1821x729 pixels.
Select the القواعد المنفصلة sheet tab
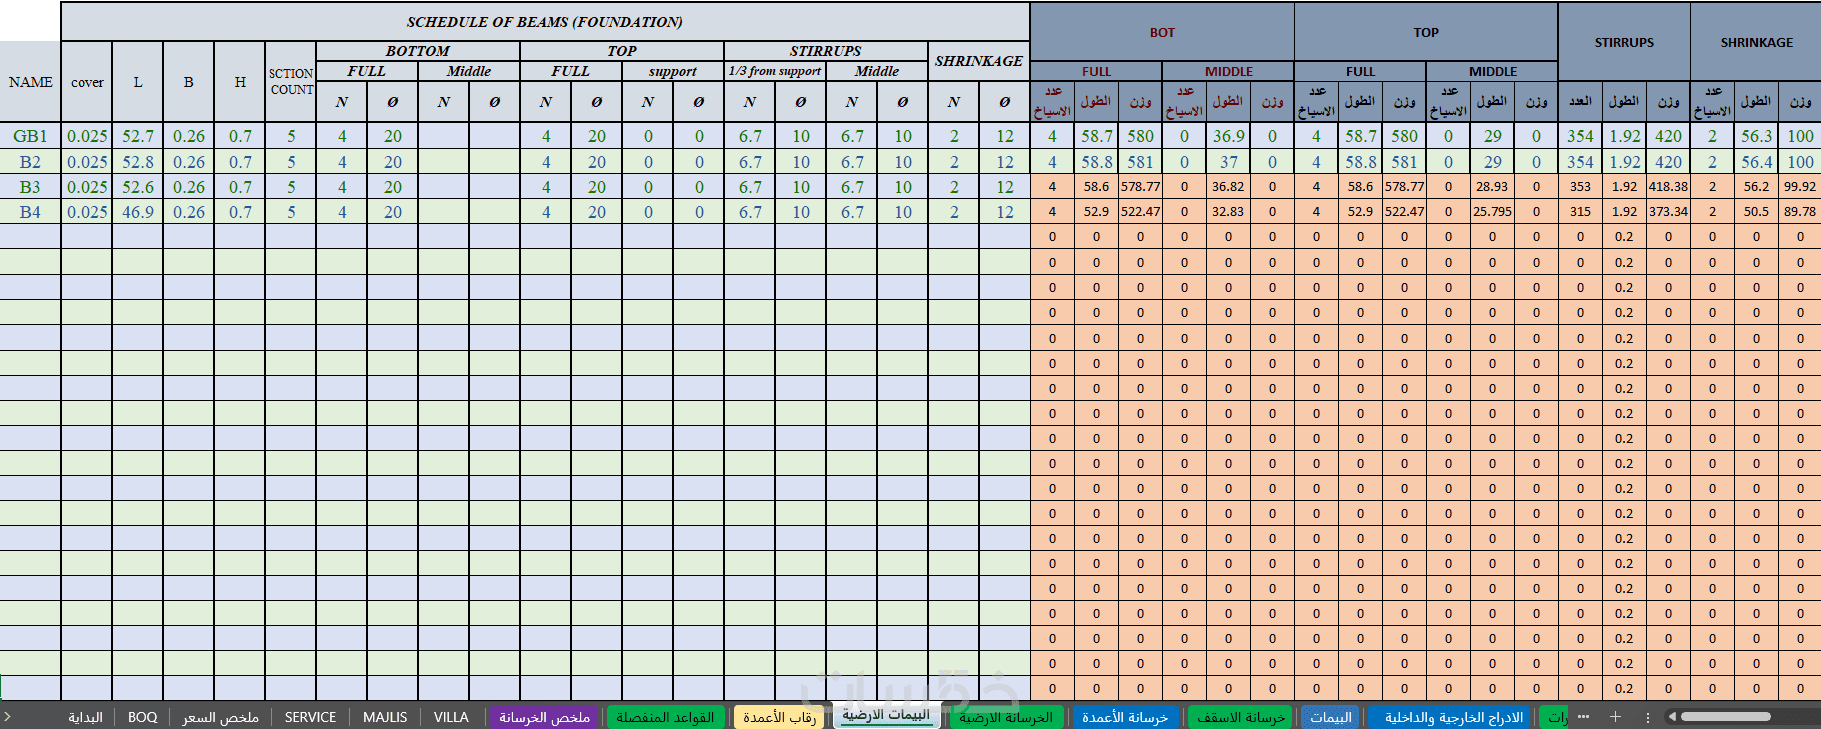pyautogui.click(x=665, y=717)
